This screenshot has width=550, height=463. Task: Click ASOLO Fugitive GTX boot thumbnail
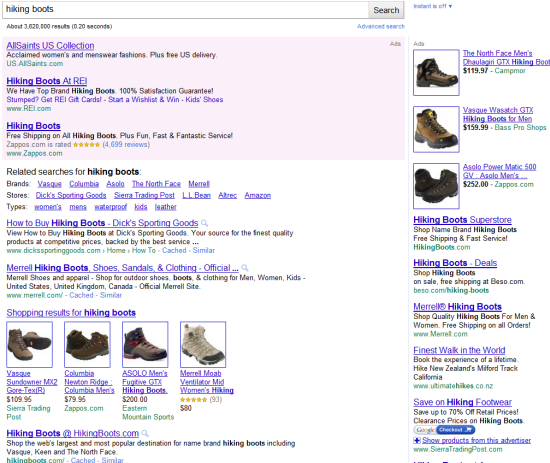pyautogui.click(x=145, y=344)
